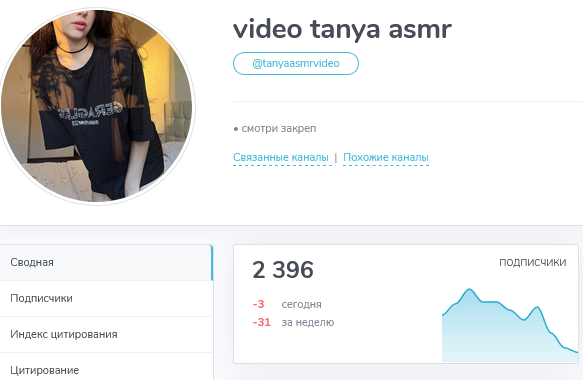Click the -3 daily change value
Screen dimensions: 583x380
[x=258, y=304]
